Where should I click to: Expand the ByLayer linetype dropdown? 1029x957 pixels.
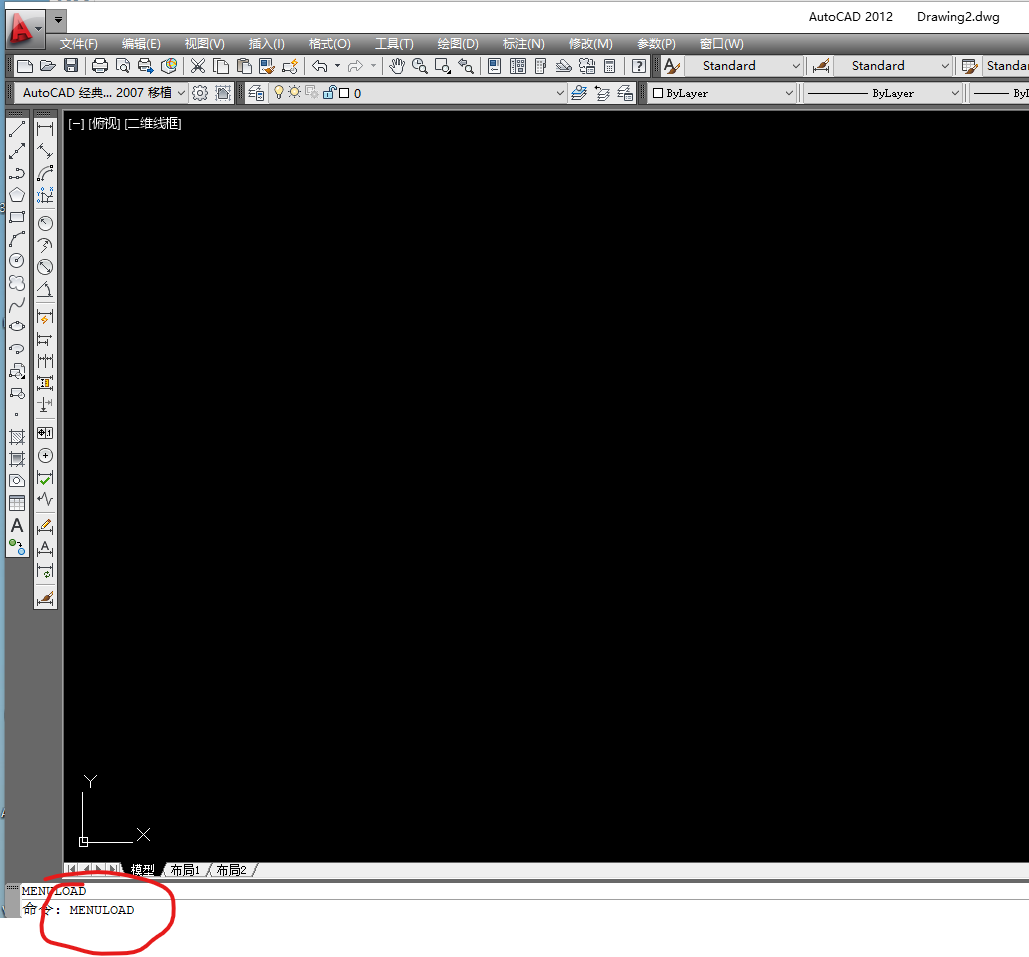[955, 93]
